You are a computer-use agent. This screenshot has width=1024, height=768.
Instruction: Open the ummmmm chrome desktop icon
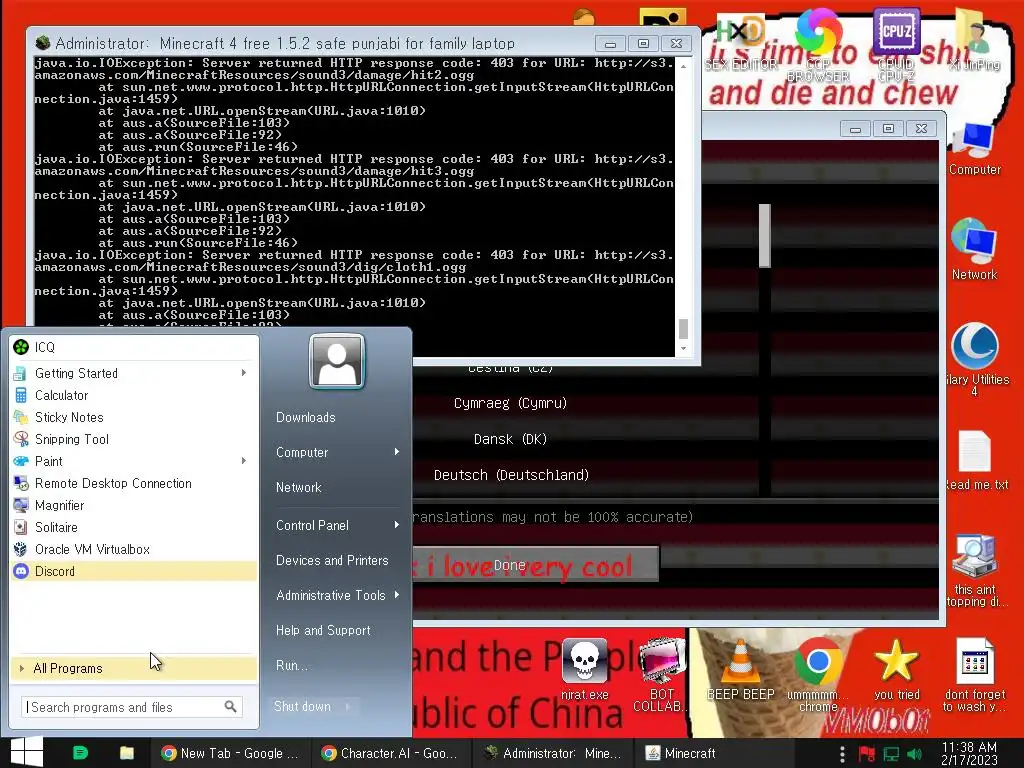click(x=818, y=676)
